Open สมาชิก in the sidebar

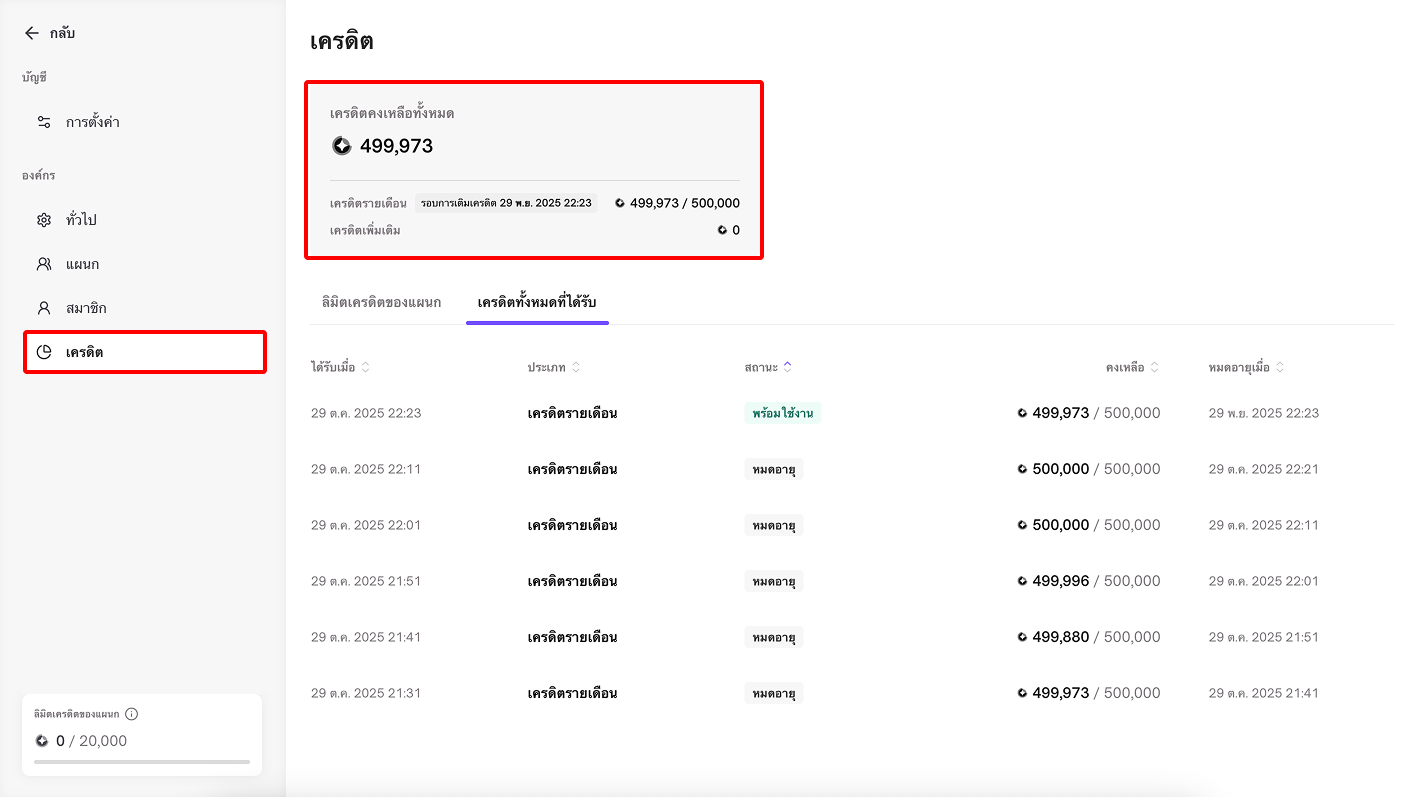coord(86,308)
